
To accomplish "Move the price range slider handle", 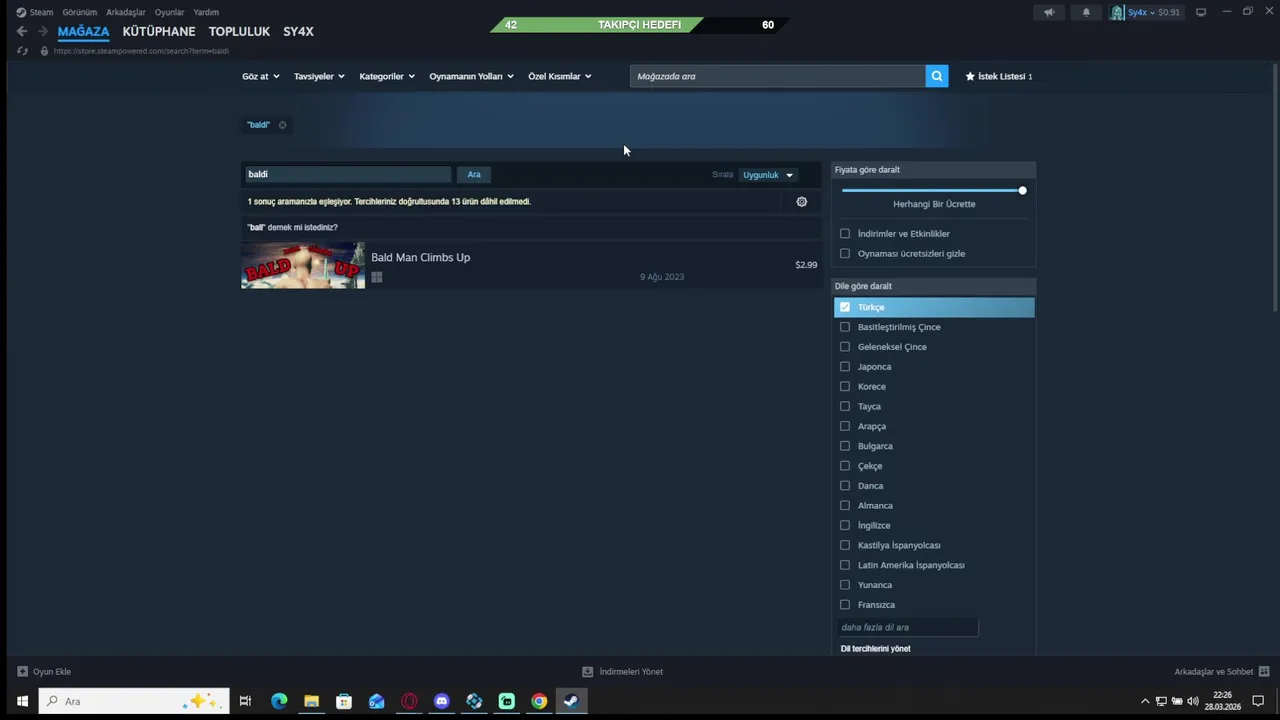I will (x=1022, y=190).
